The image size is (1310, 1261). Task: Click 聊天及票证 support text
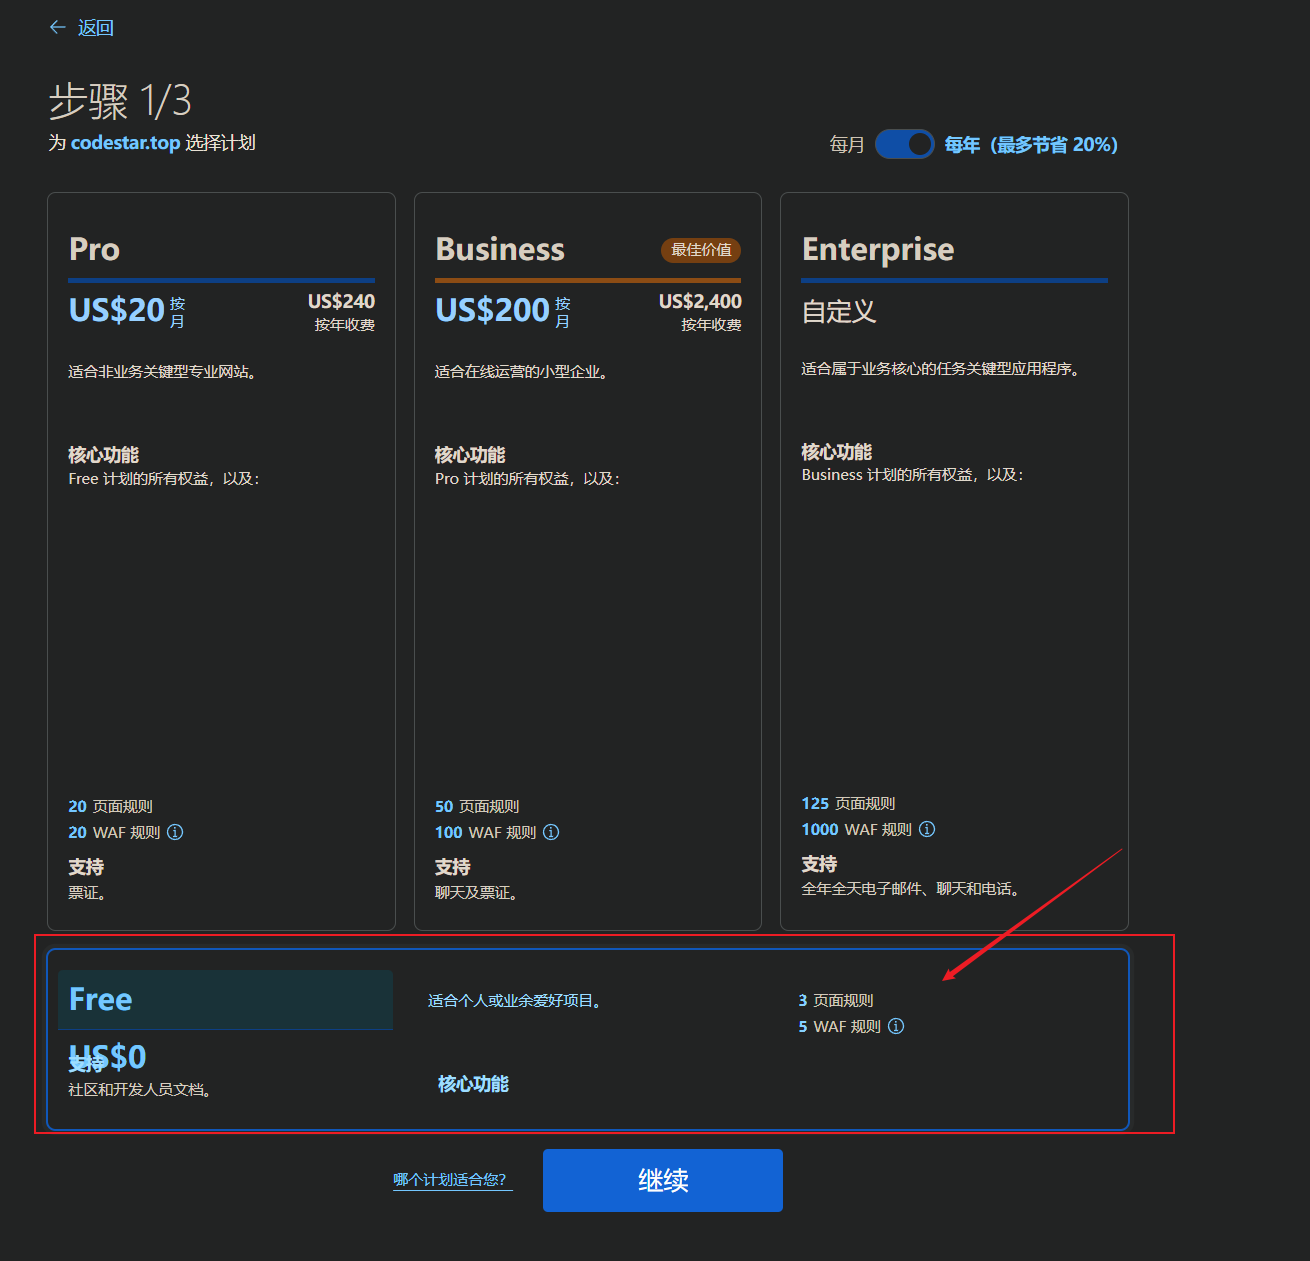476,893
